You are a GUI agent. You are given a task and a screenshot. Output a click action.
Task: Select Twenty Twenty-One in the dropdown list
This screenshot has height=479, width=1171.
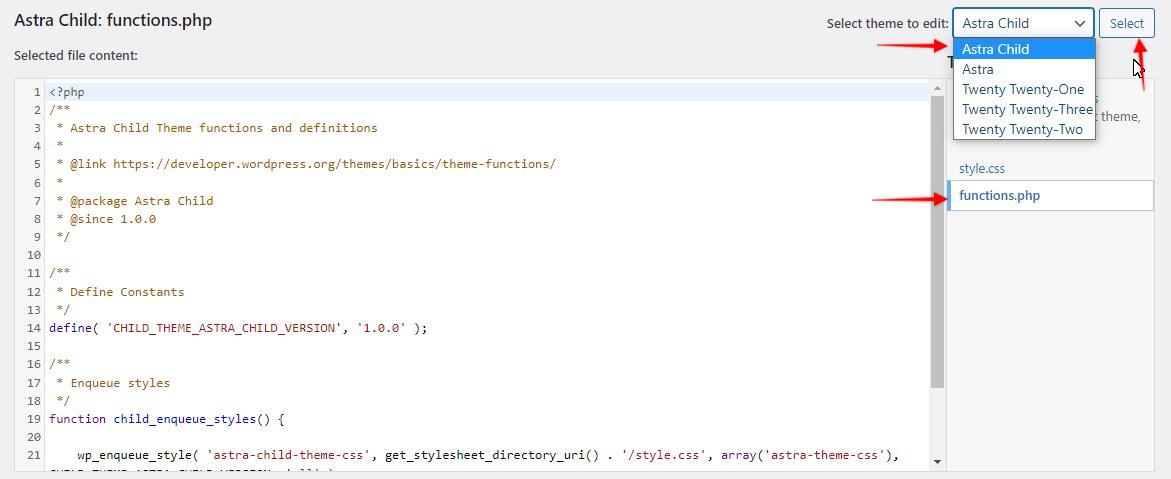[x=1023, y=89]
